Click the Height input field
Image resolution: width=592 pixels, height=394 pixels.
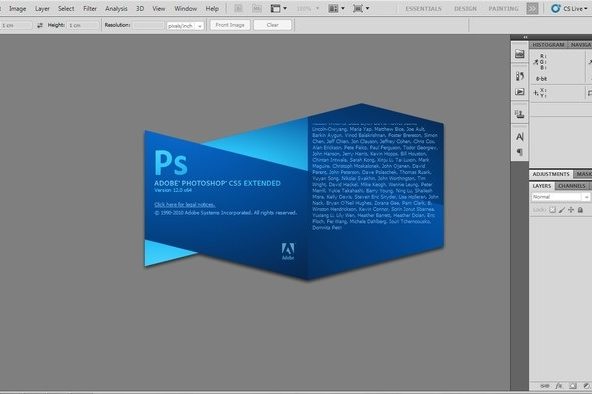point(83,25)
